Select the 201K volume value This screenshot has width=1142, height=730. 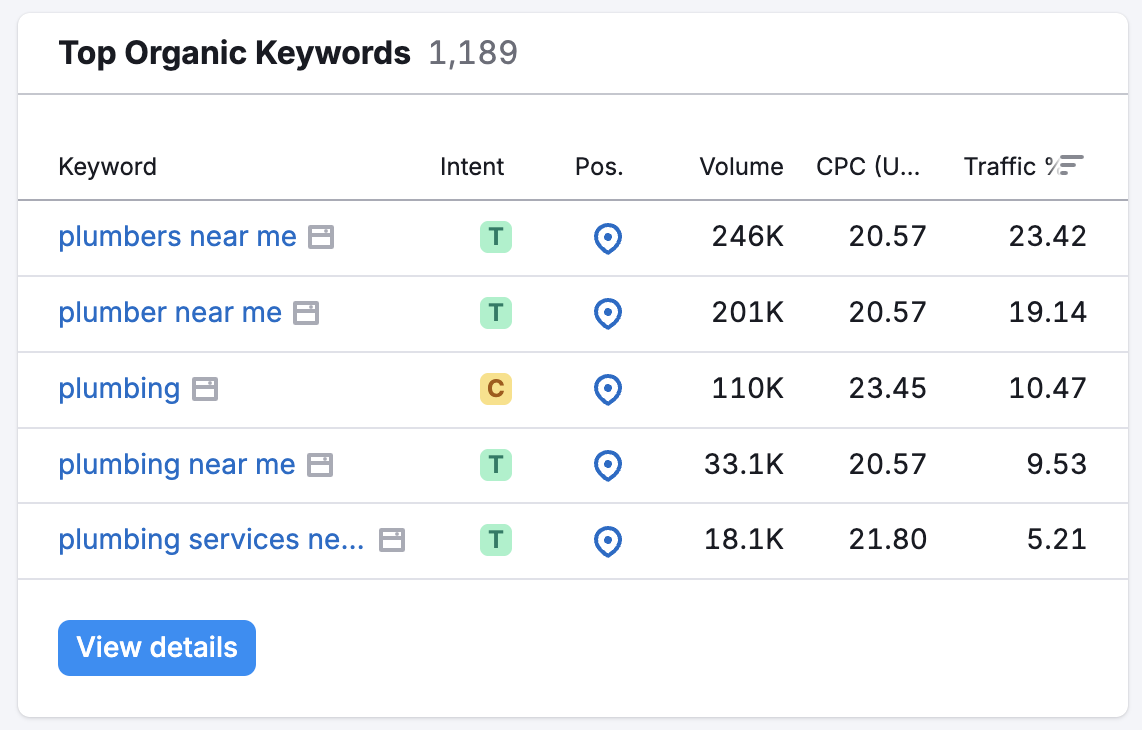747,313
